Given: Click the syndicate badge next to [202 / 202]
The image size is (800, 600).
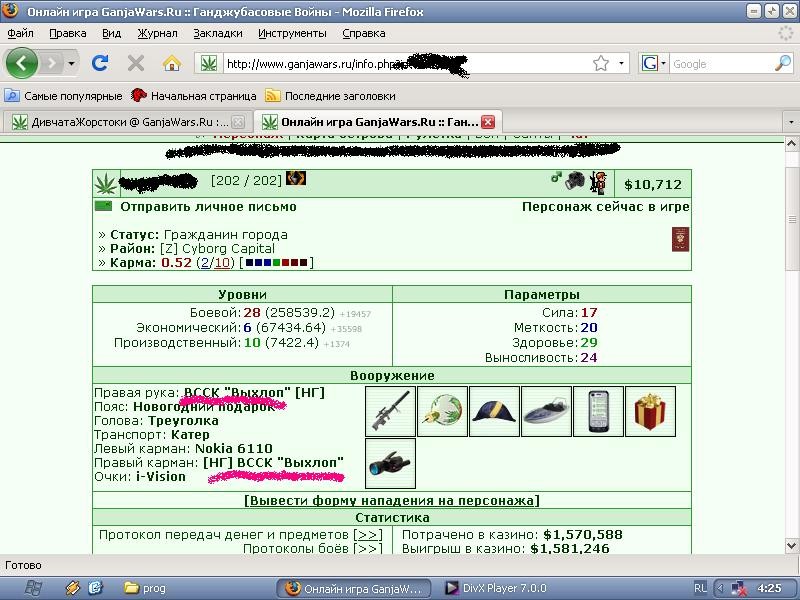Looking at the screenshot, I should point(296,178).
